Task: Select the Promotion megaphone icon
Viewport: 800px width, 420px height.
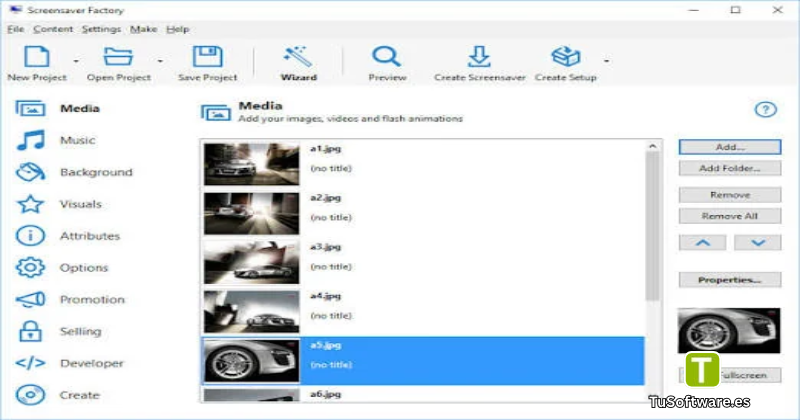Action: coord(30,300)
